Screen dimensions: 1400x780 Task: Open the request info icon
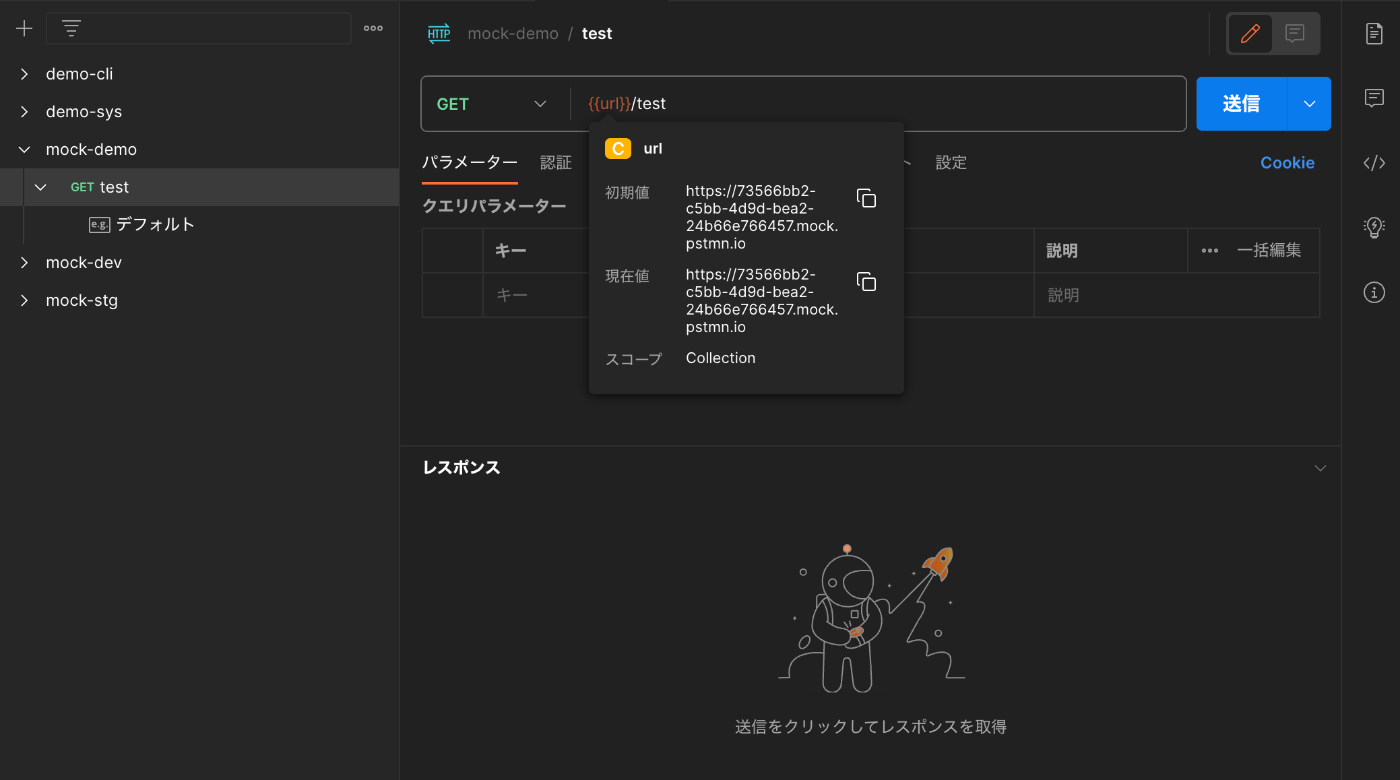(1374, 292)
